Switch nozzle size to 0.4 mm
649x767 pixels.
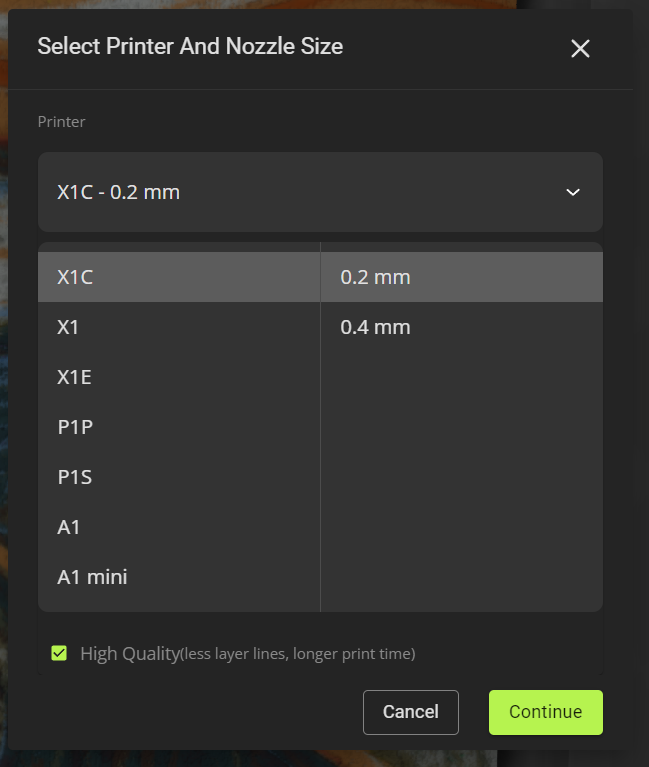(x=462, y=327)
